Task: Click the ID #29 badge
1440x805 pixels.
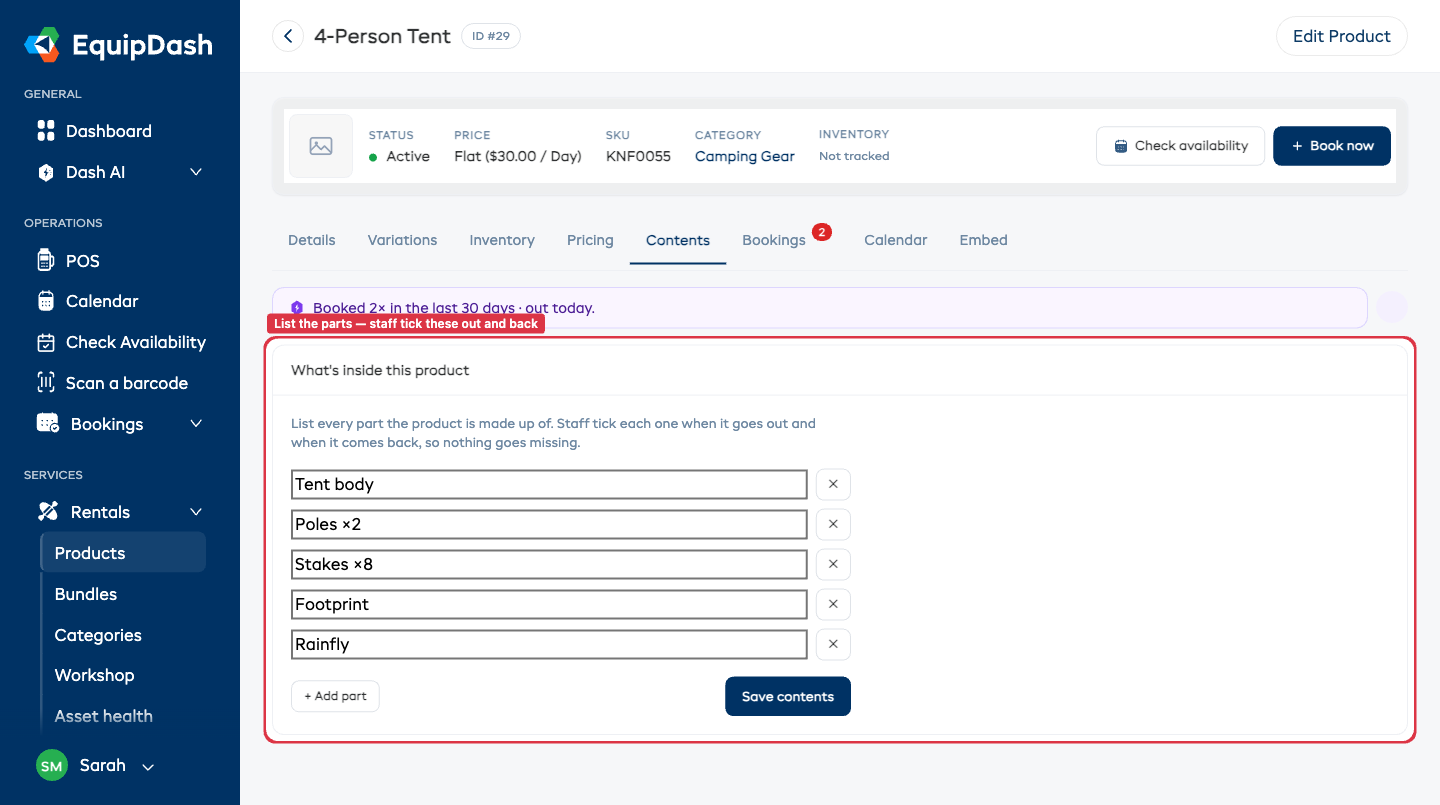Action: click(x=491, y=36)
